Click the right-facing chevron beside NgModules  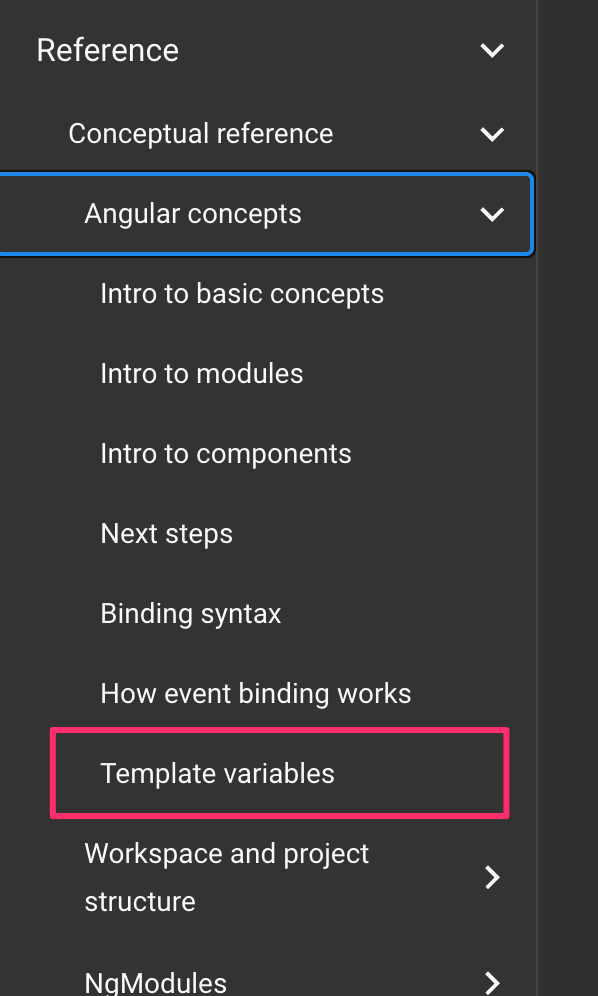coord(491,981)
